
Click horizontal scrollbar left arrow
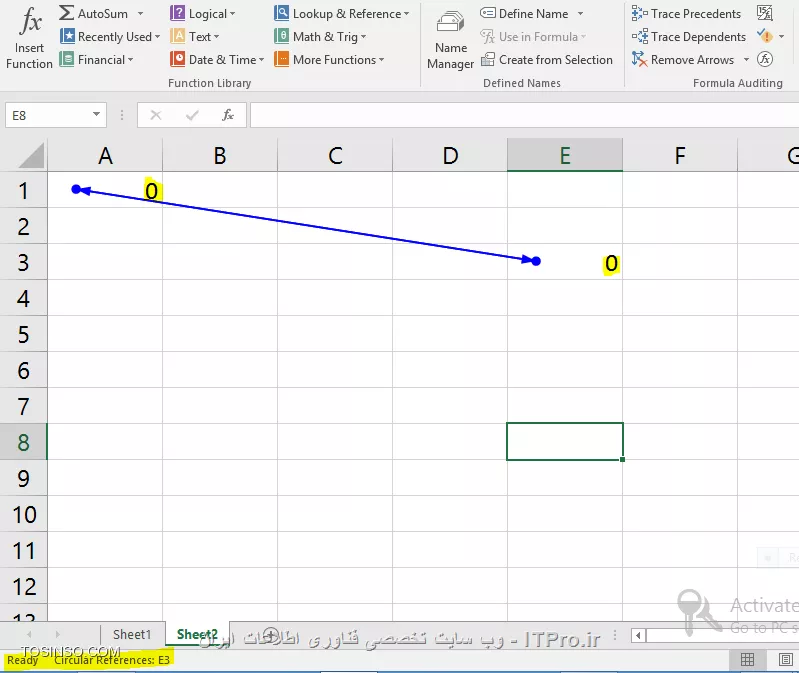(638, 635)
